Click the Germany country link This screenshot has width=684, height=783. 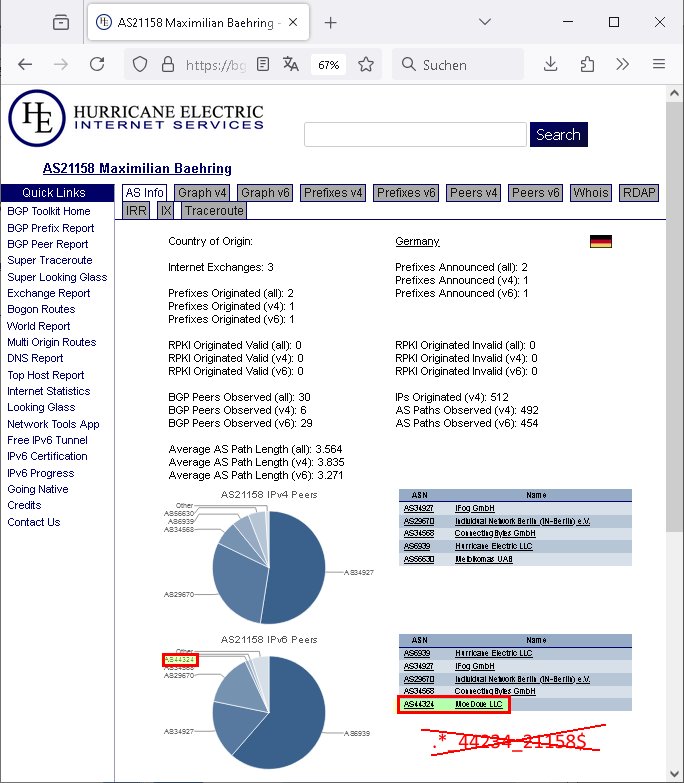[x=417, y=242]
